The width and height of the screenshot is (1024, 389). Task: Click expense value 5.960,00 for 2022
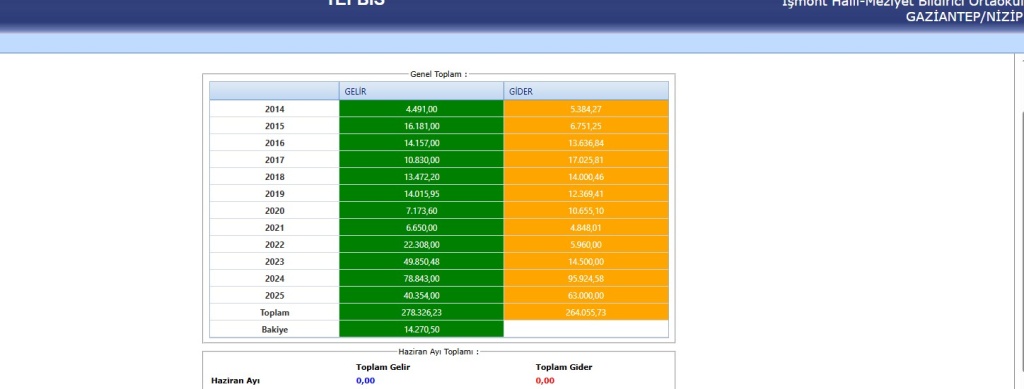tap(586, 245)
